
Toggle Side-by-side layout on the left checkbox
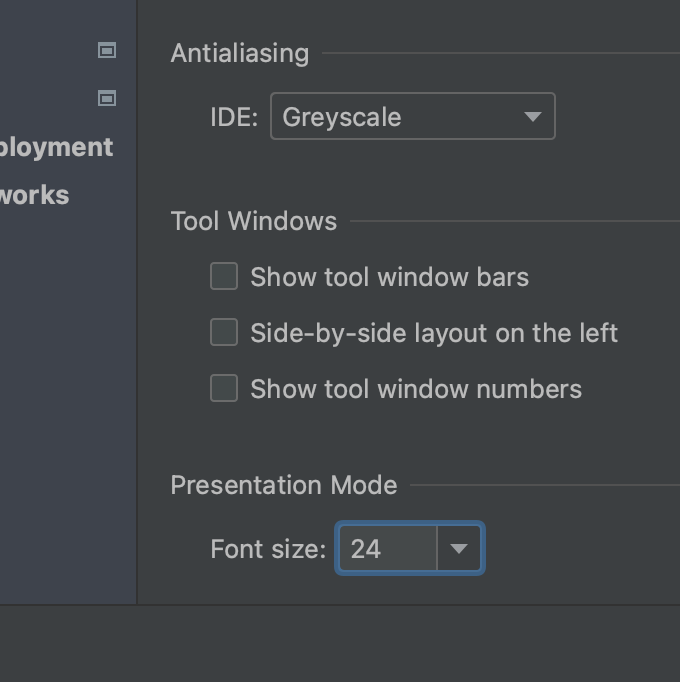(x=224, y=333)
